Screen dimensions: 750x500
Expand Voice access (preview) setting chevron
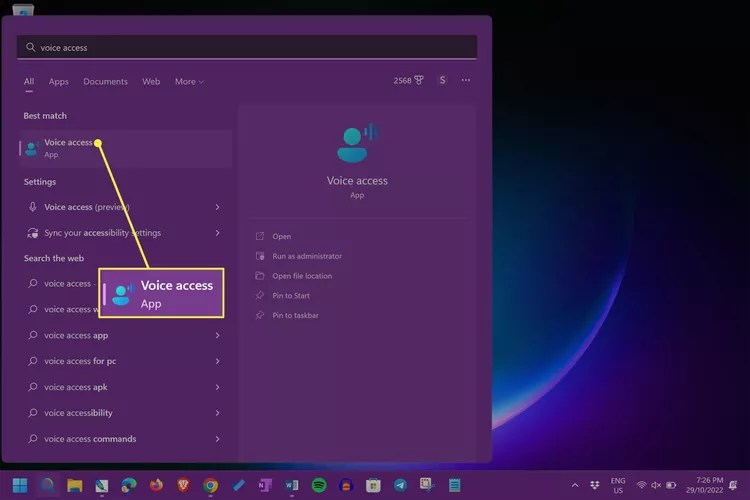(217, 207)
